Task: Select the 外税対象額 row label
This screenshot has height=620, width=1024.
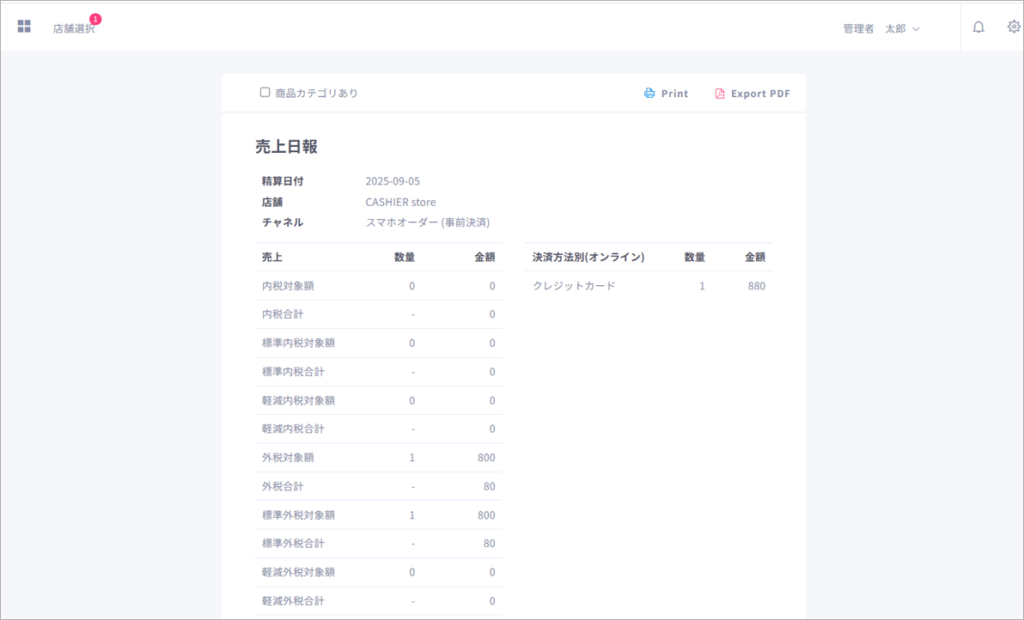Action: [x=287, y=458]
